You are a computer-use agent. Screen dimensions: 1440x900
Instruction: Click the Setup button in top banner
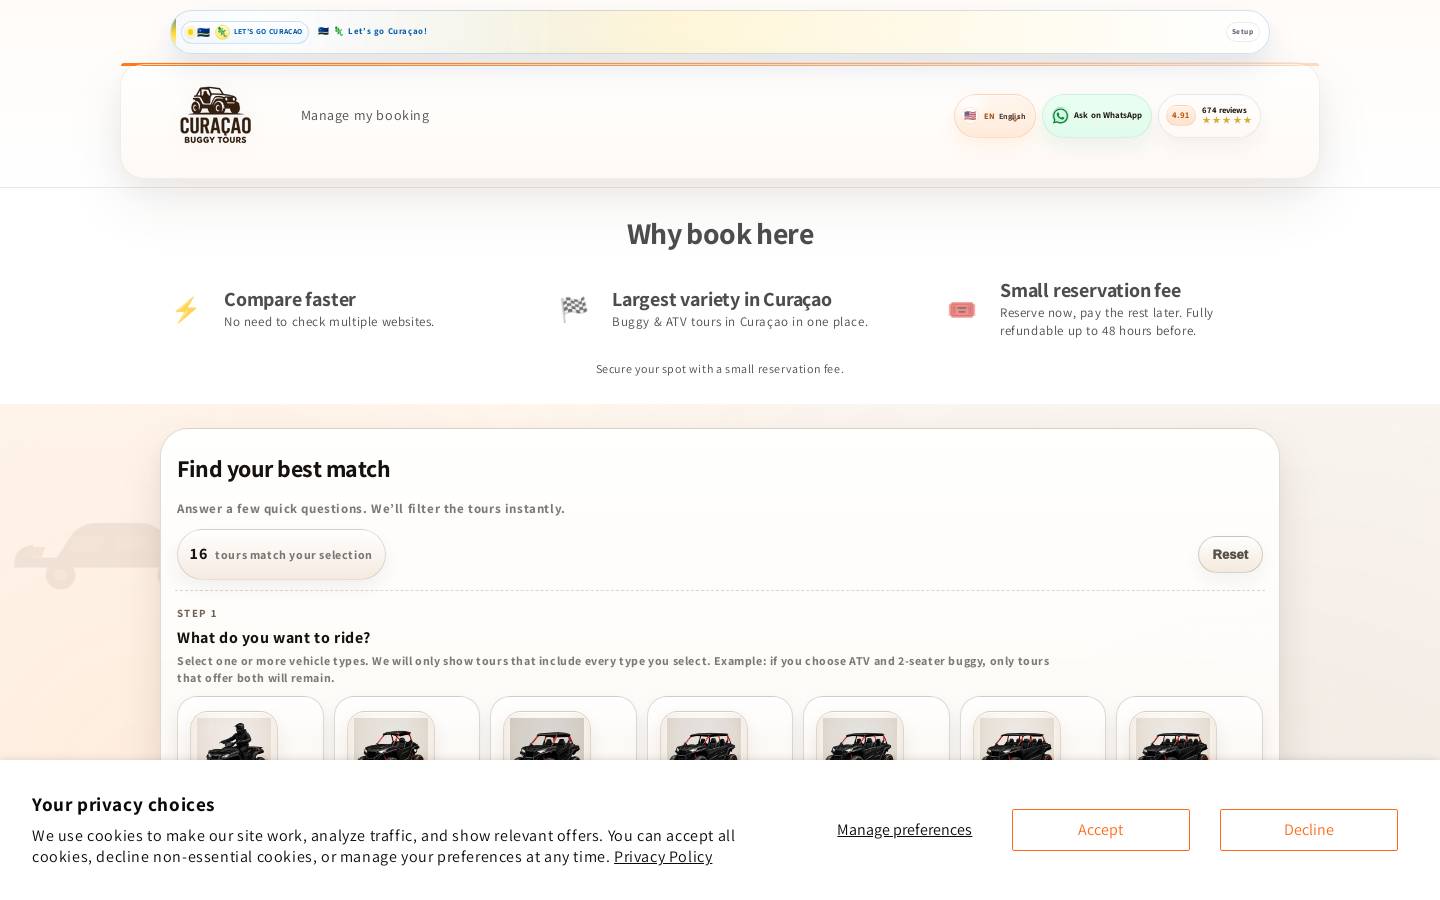[x=1242, y=32]
